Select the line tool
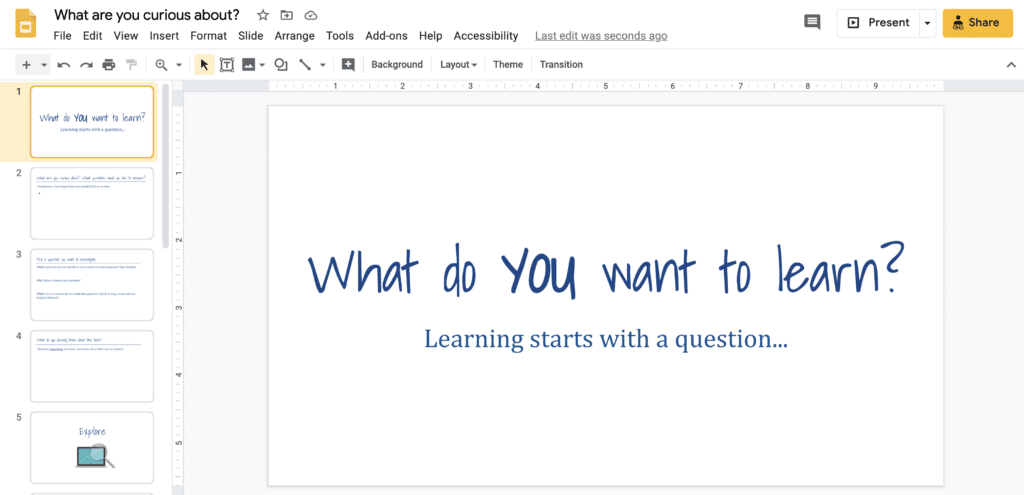Viewport: 1024px width, 495px height. (x=305, y=65)
